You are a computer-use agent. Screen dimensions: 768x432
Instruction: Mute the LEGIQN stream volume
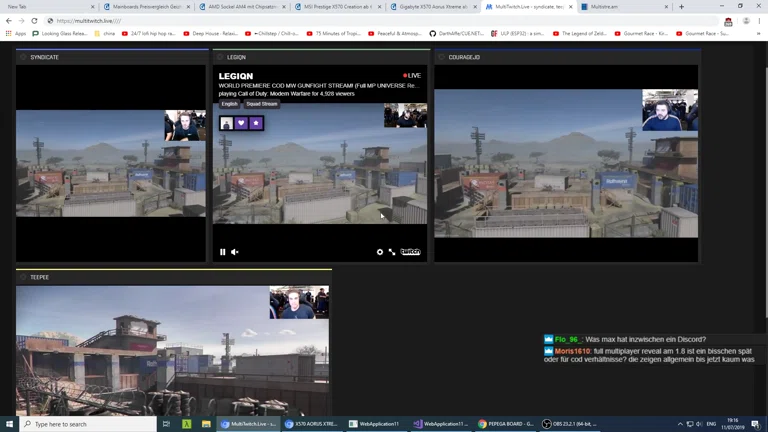coord(235,252)
